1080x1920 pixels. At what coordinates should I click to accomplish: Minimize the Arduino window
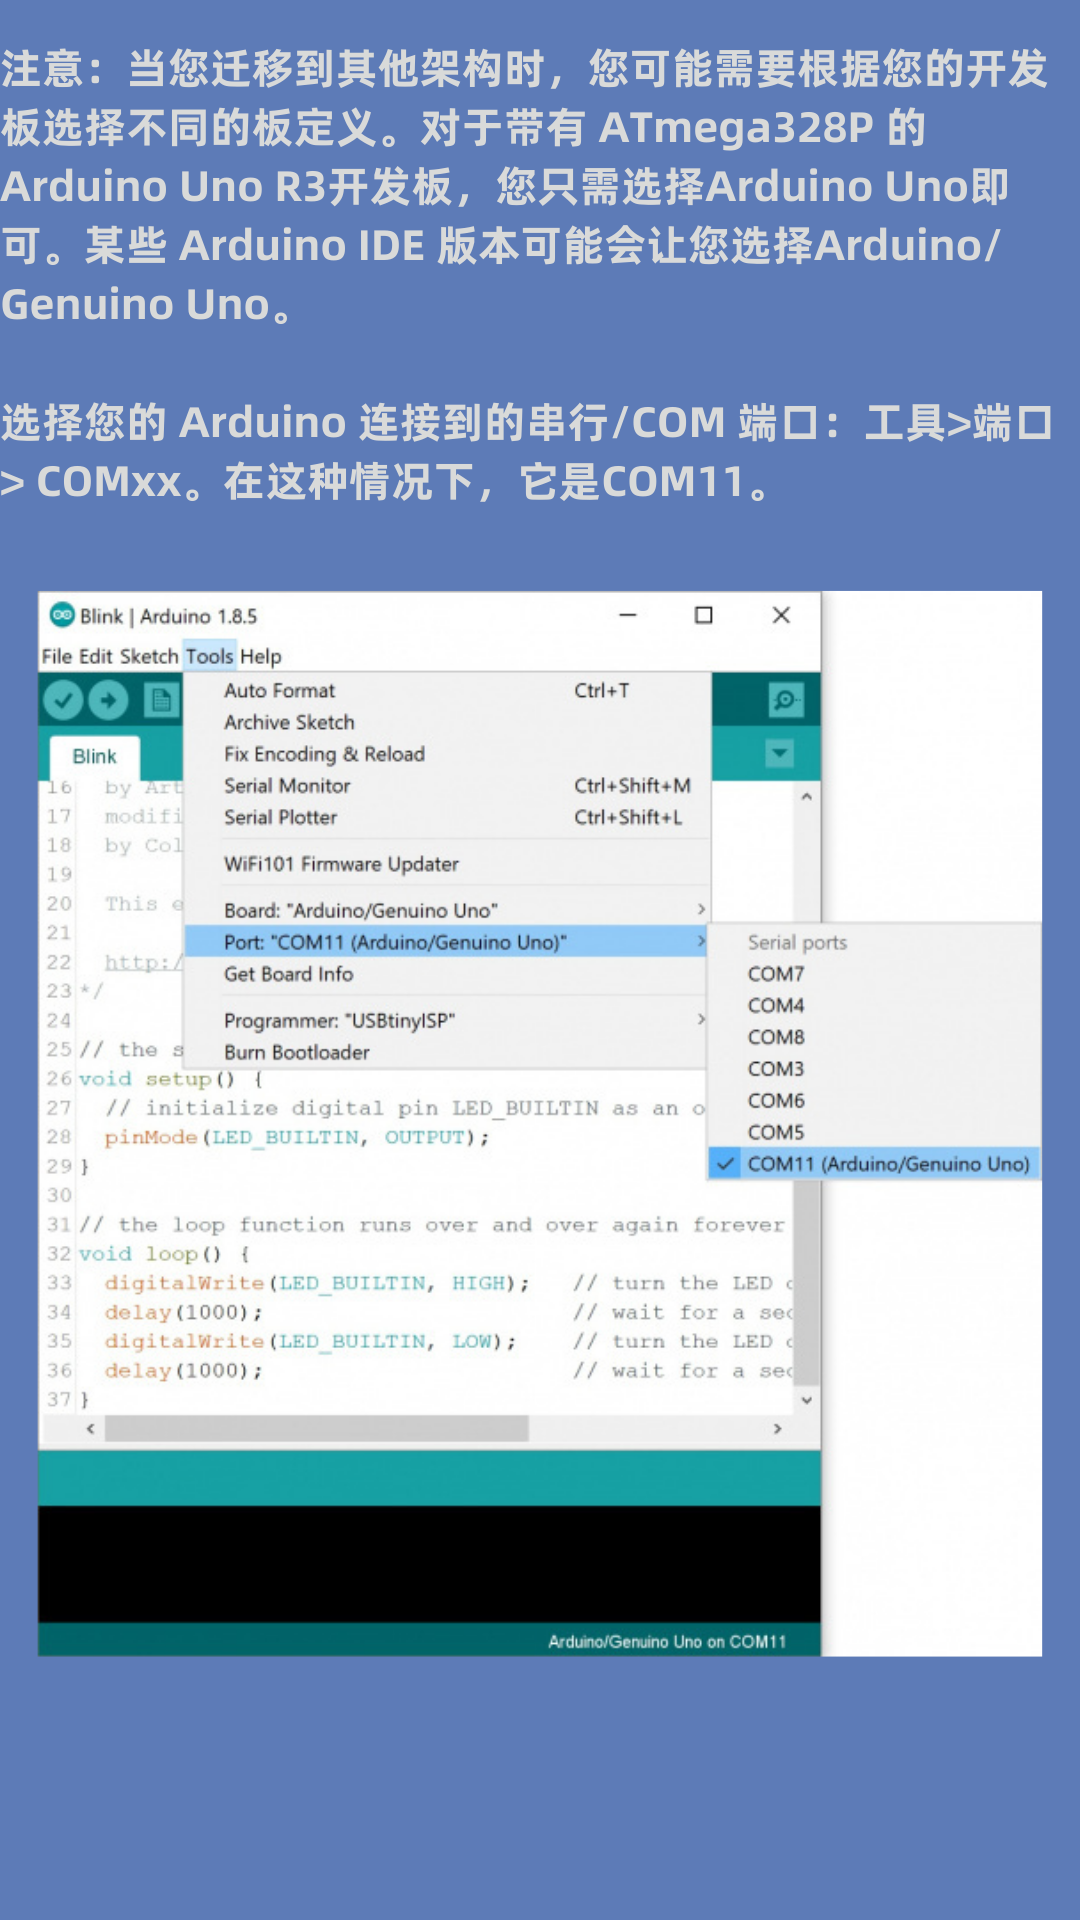628,615
